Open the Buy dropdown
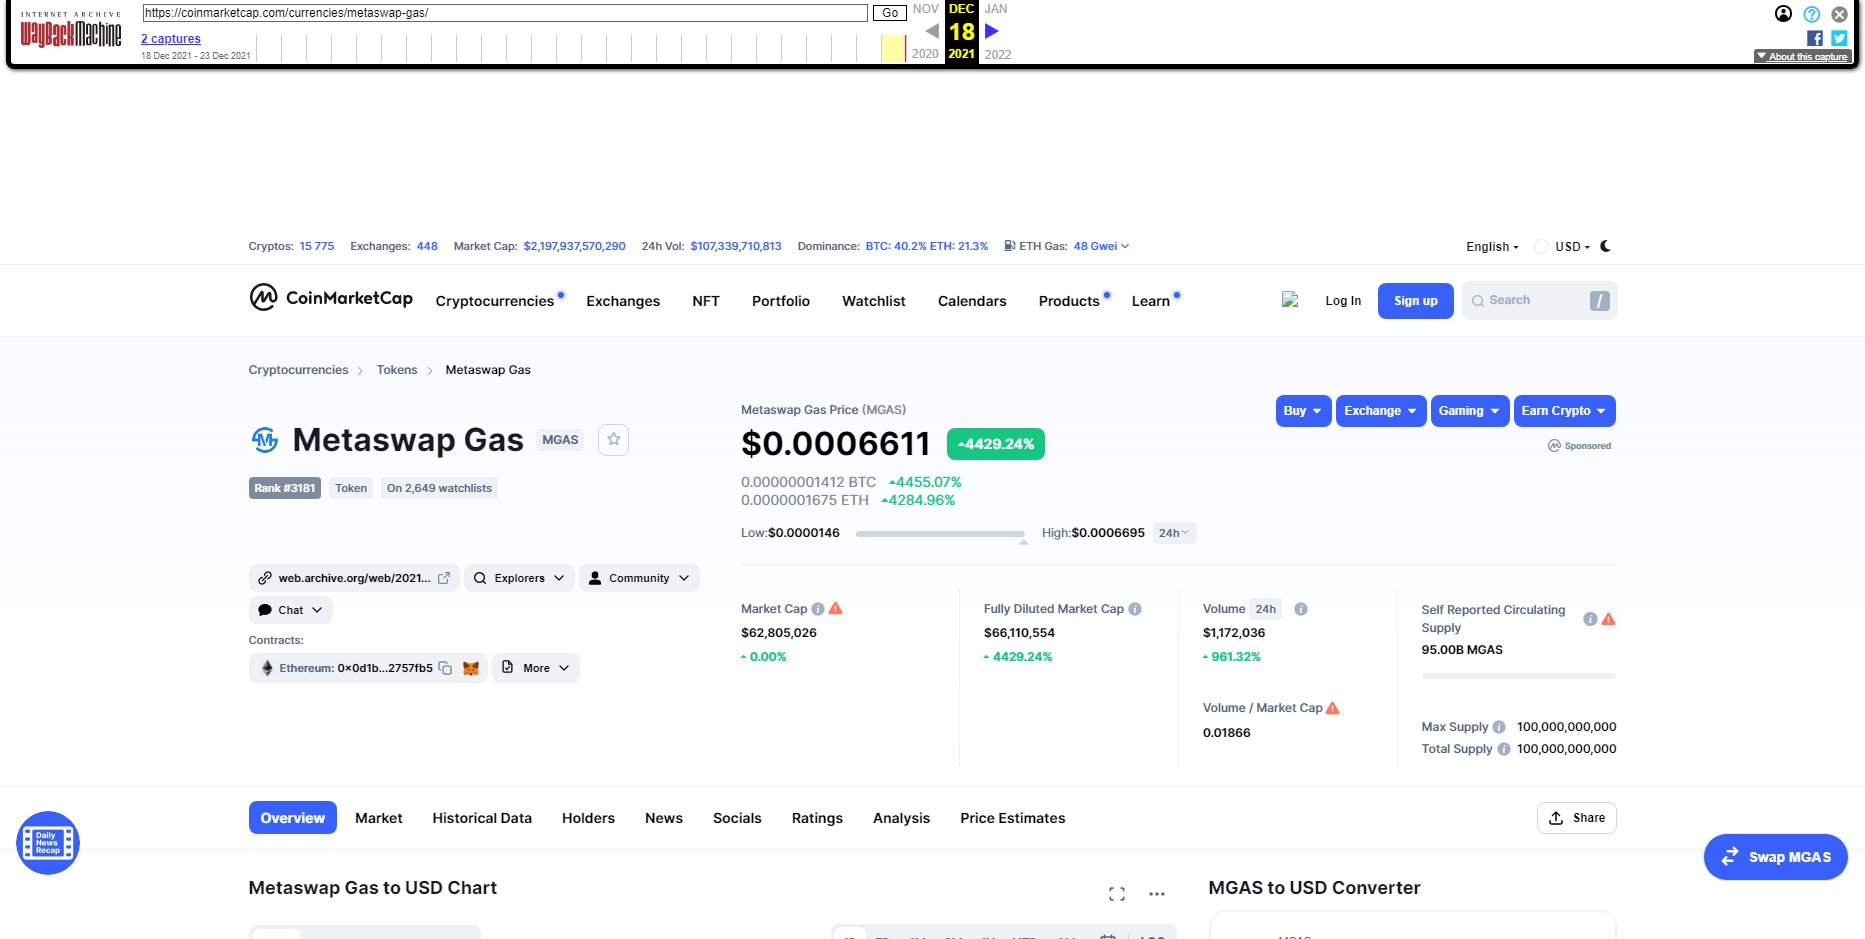 click(x=1303, y=411)
